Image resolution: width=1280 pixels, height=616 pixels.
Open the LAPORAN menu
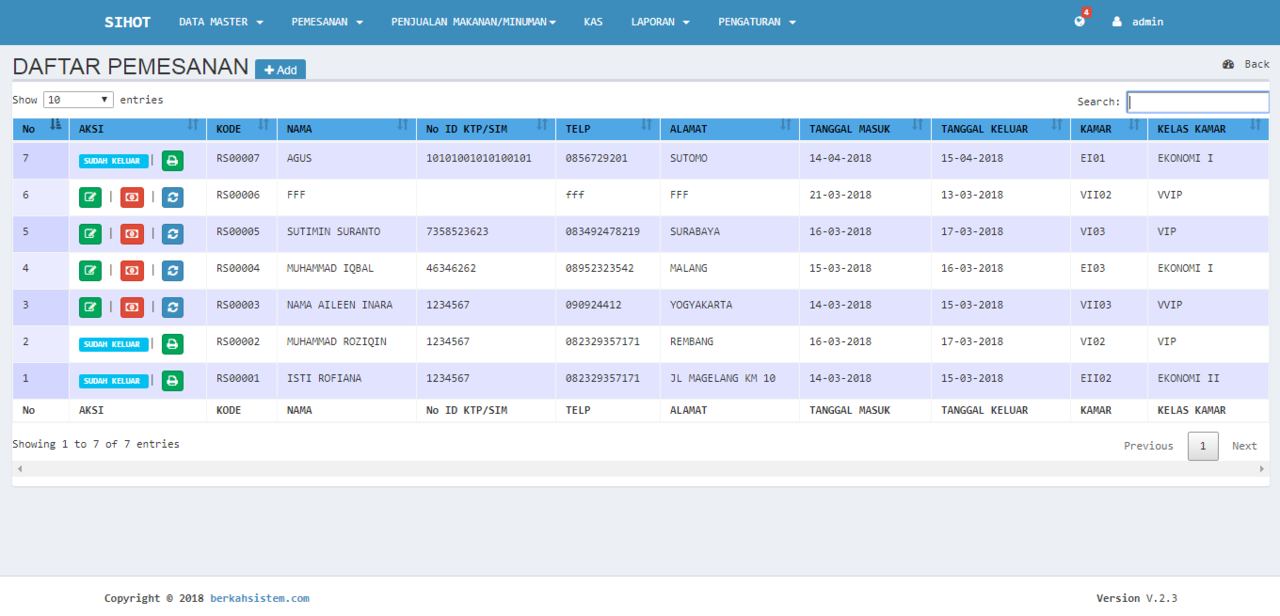pyautogui.click(x=660, y=22)
